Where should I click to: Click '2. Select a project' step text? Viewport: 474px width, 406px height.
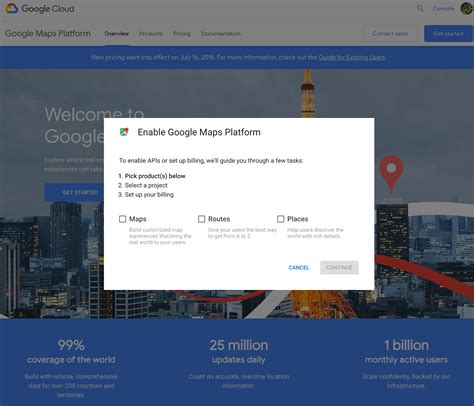[143, 185]
